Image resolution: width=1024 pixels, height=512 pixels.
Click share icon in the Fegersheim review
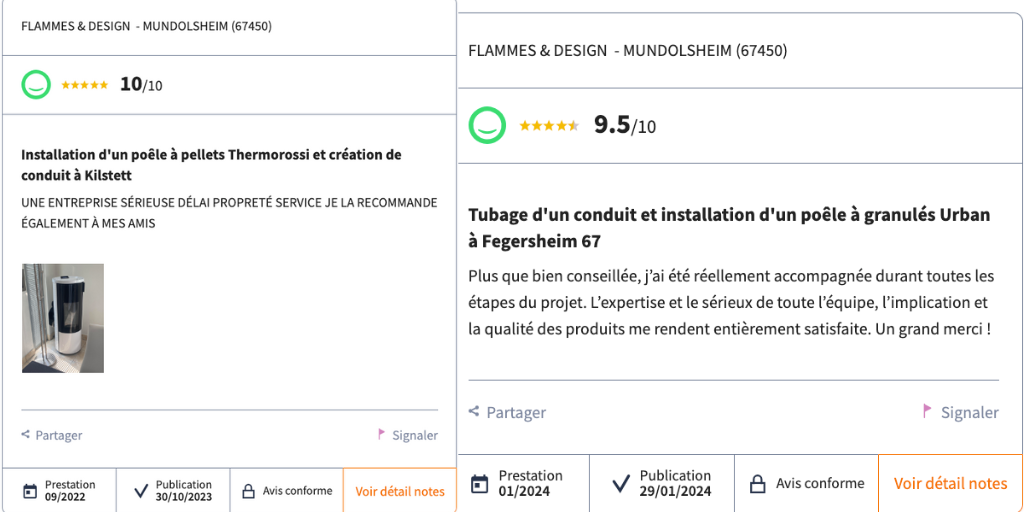click(x=474, y=411)
